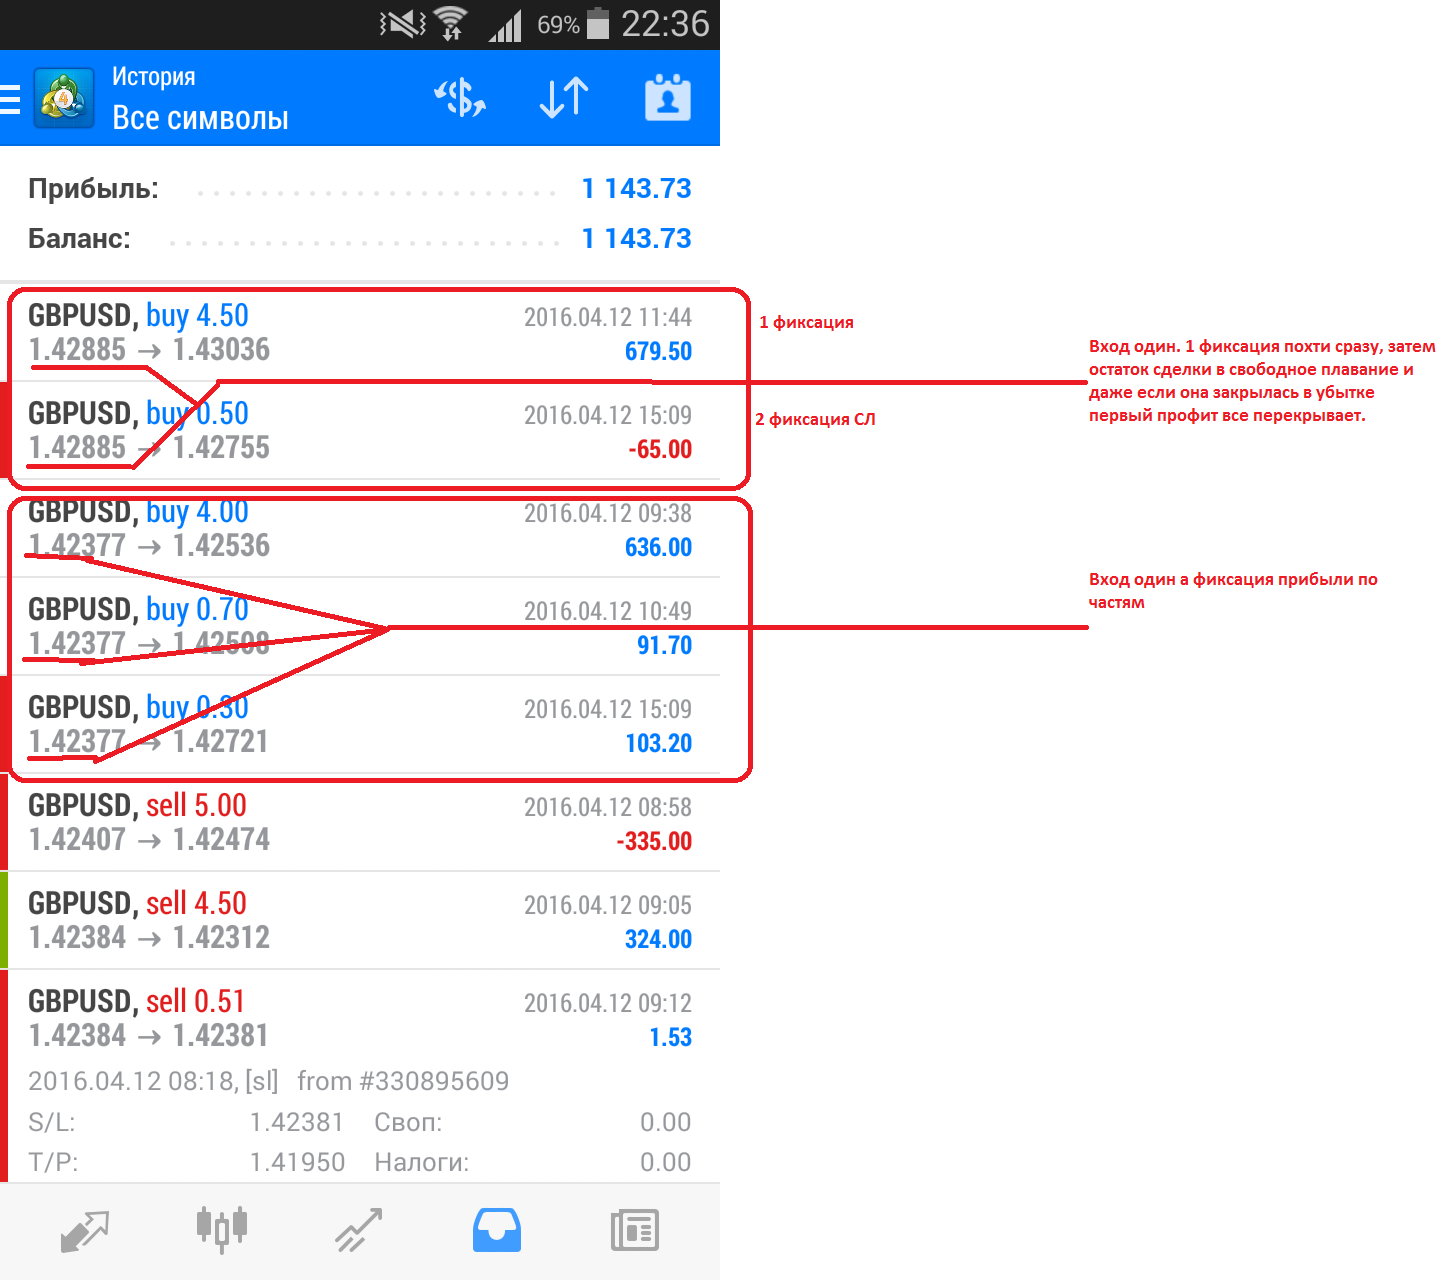This screenshot has height=1280, width=1436.
Task: Select the Прибыль value 1 143.73
Action: tap(637, 188)
